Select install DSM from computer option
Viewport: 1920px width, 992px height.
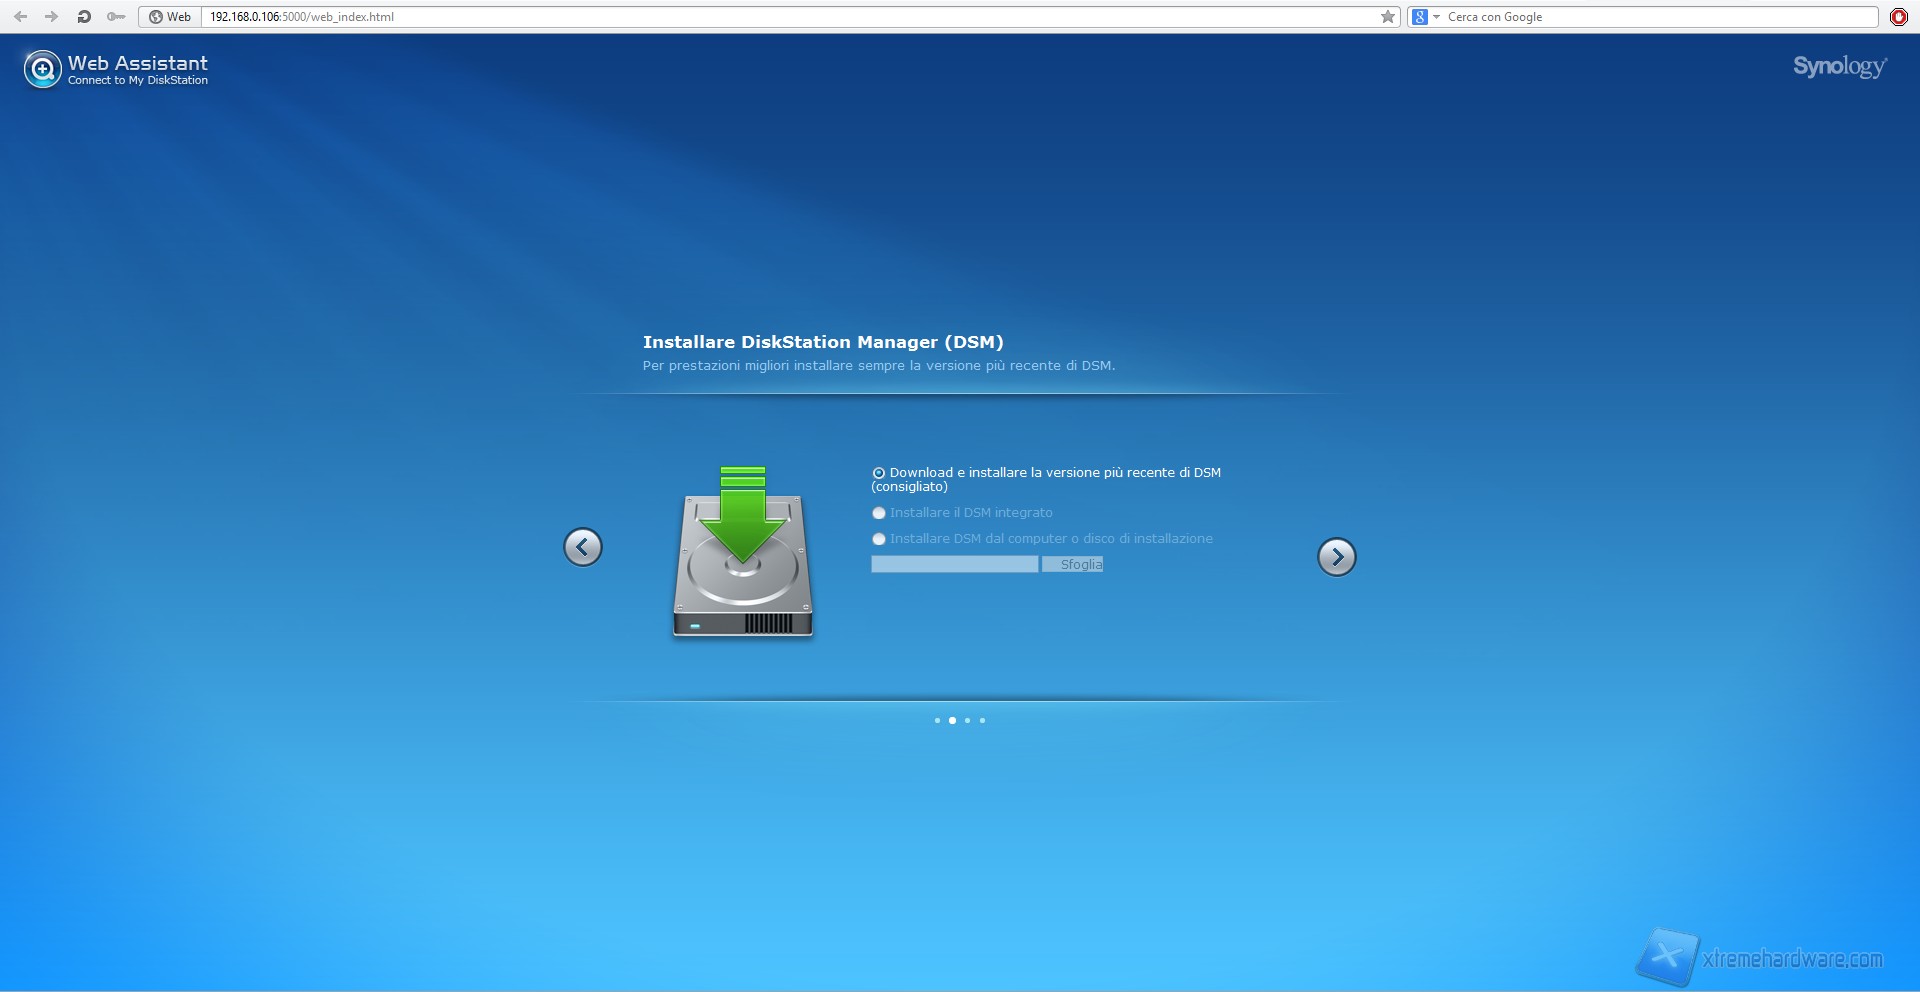pyautogui.click(x=879, y=539)
